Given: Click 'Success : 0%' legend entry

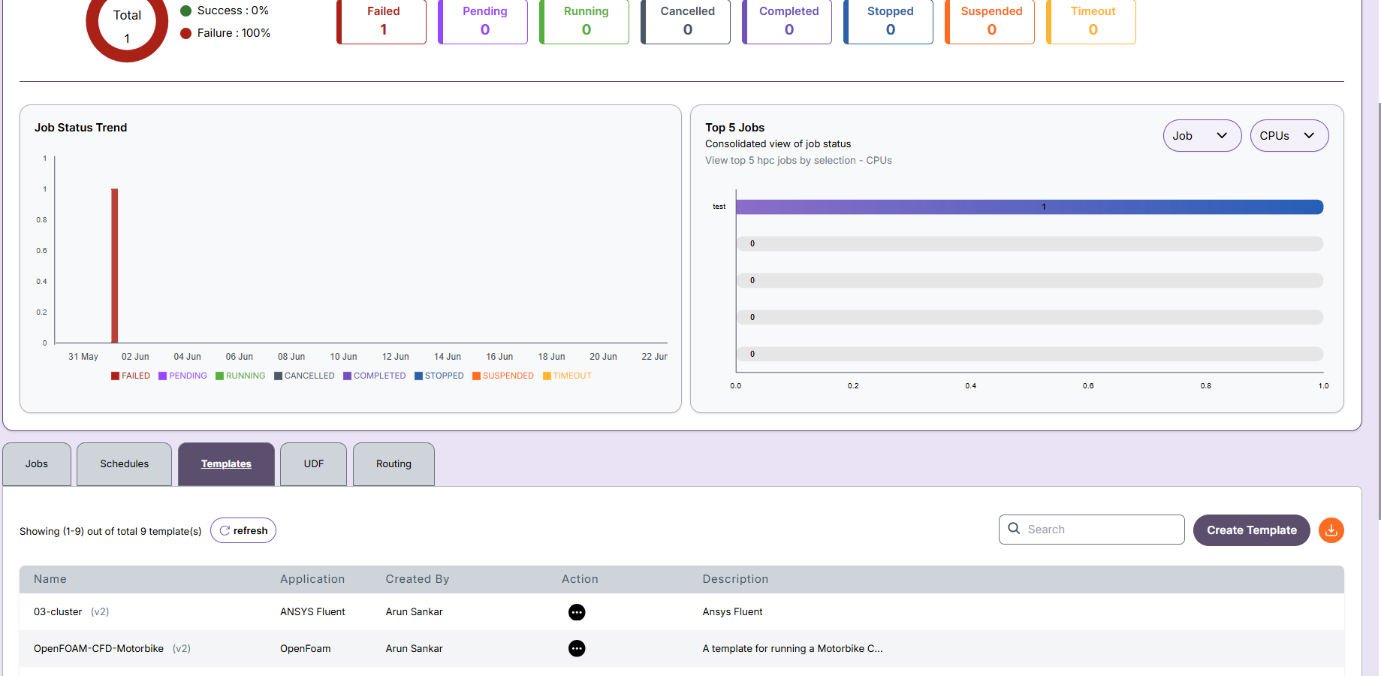Looking at the screenshot, I should point(225,11).
